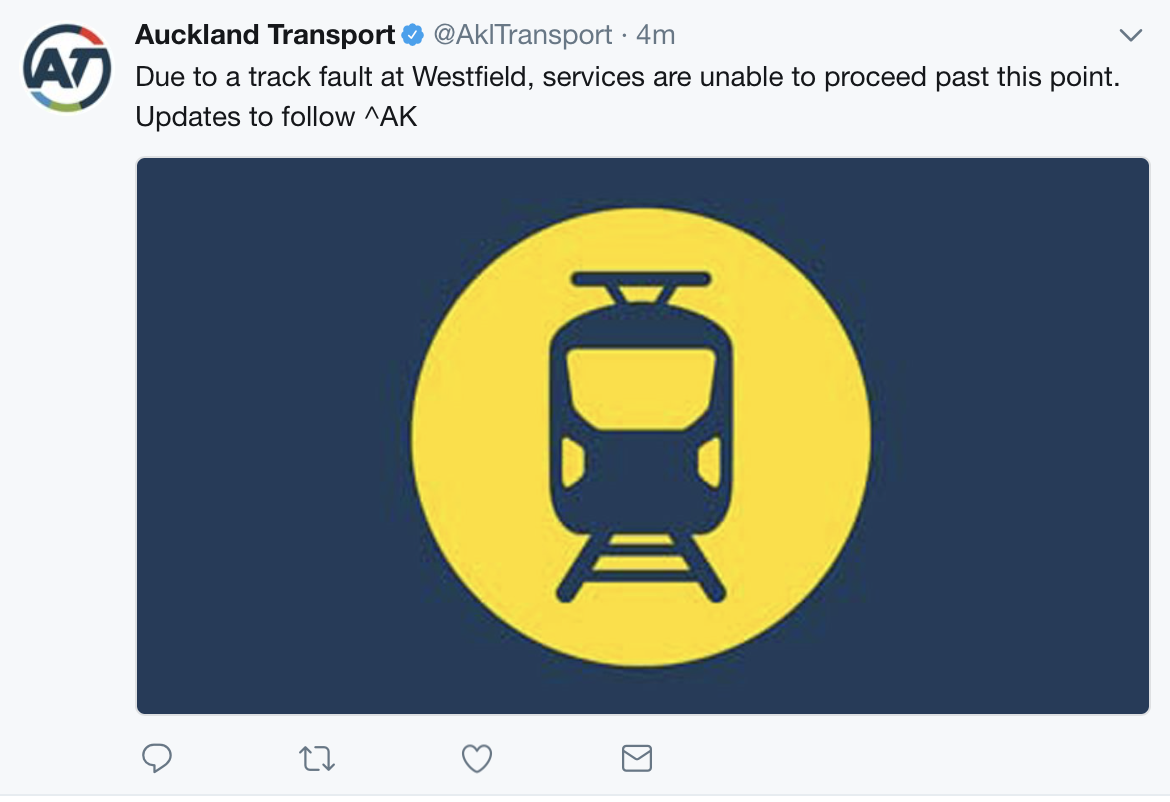Expand the tweet options chevron

tap(1131, 35)
